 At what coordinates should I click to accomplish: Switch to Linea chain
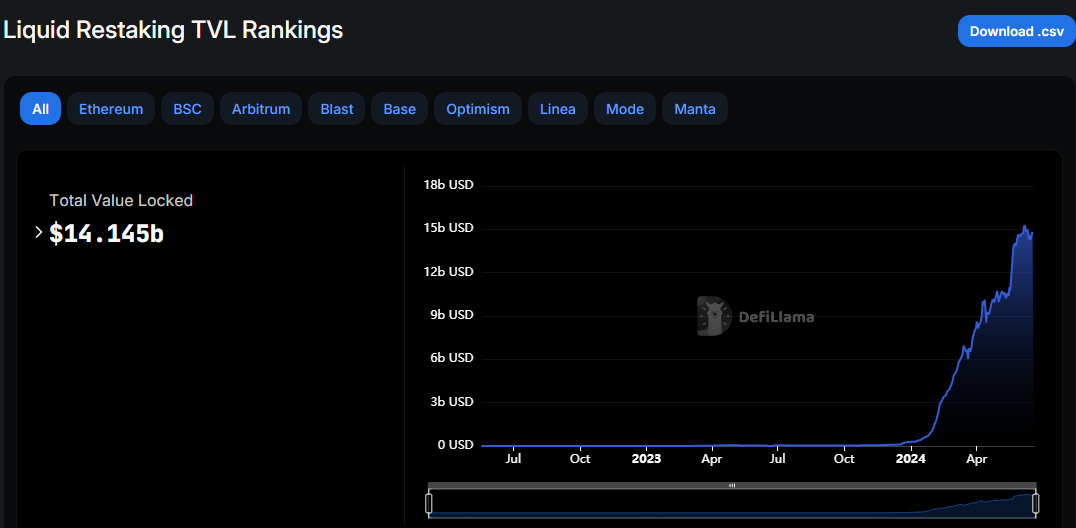click(557, 109)
